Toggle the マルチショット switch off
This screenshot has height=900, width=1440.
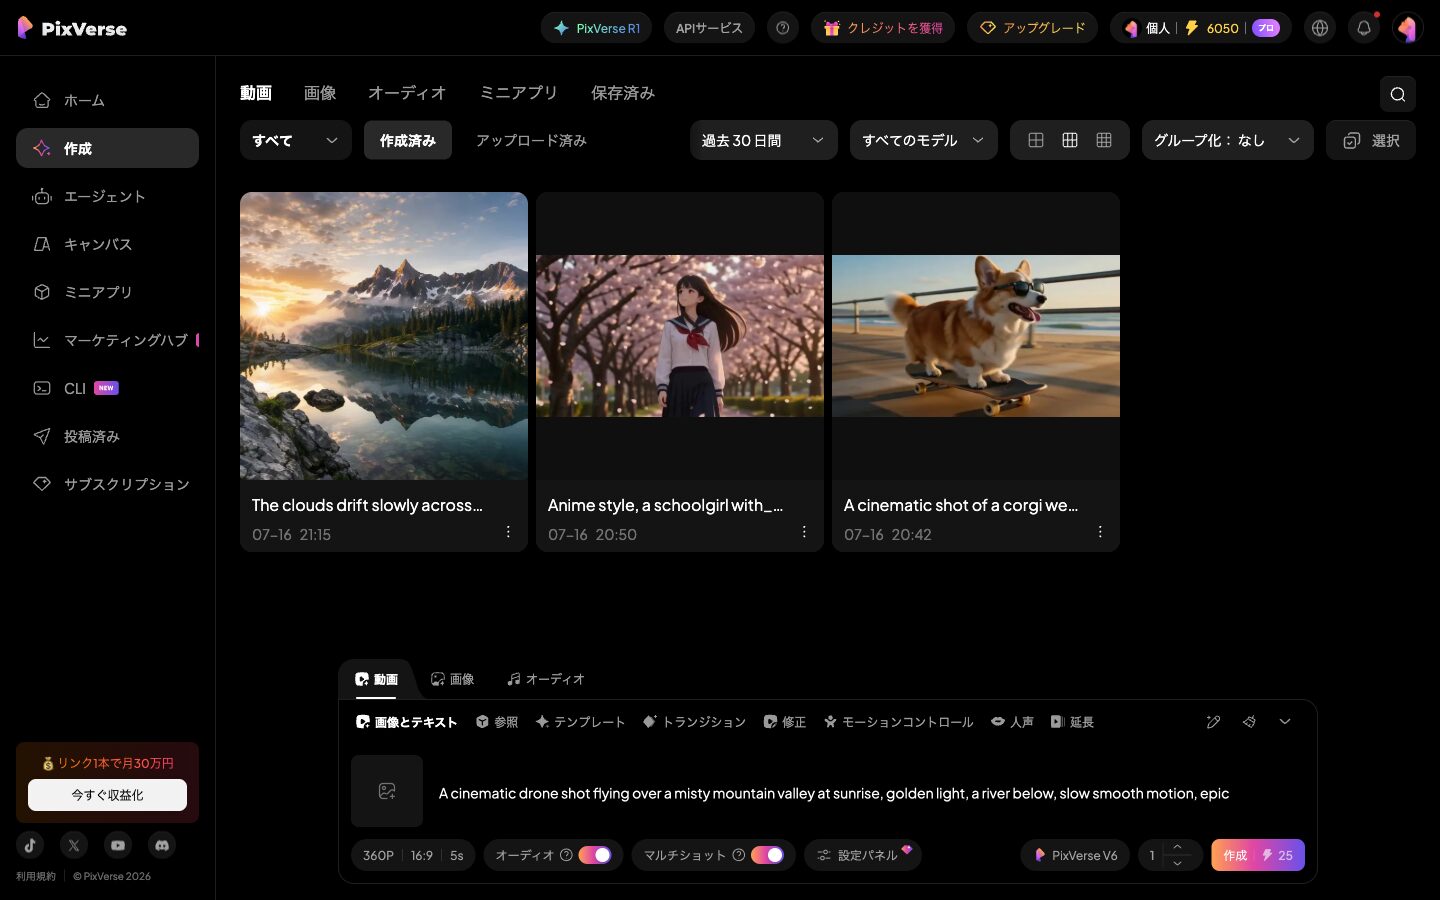[767, 855]
